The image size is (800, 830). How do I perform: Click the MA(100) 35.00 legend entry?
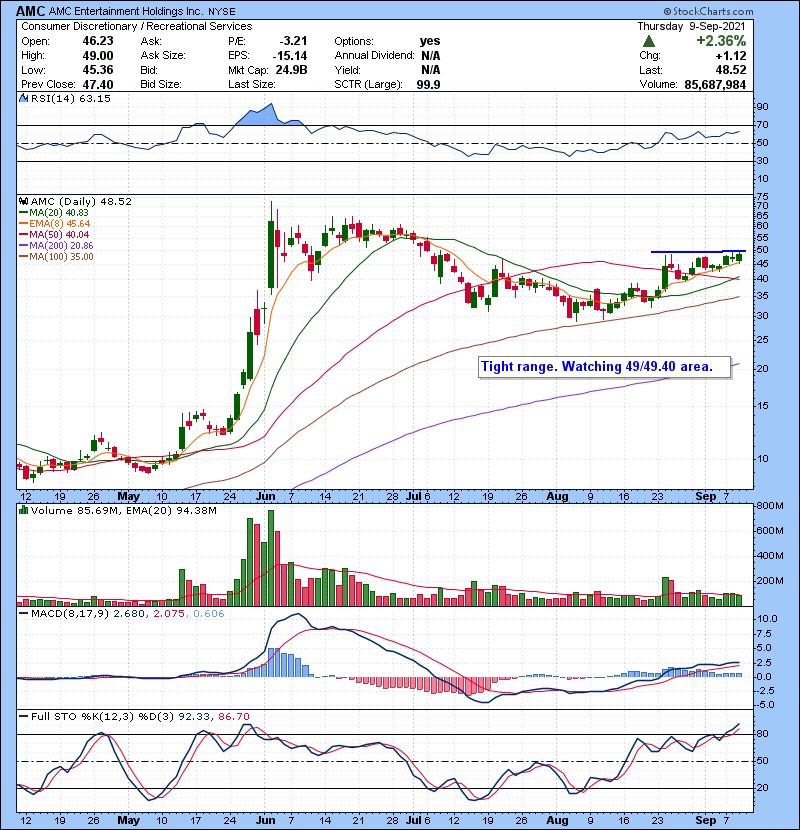[56, 257]
